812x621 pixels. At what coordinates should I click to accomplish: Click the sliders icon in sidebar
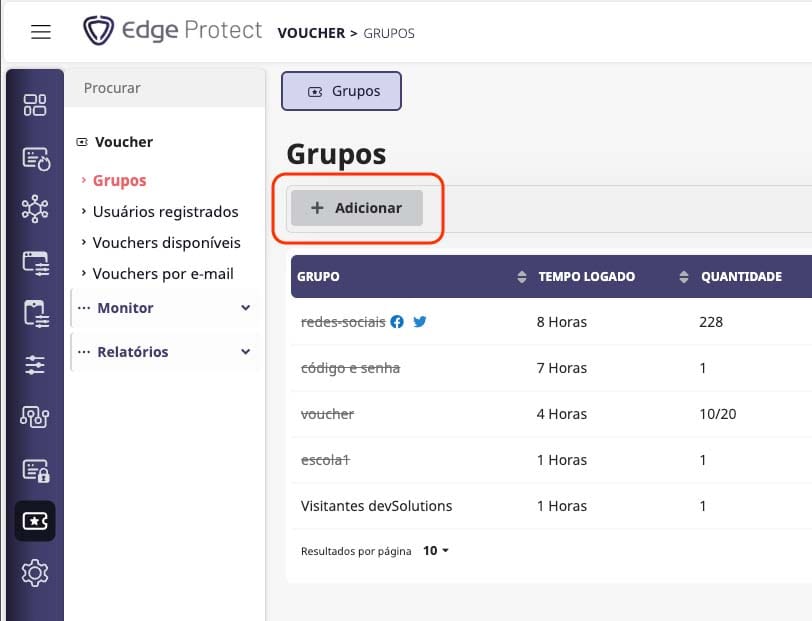[x=35, y=365]
